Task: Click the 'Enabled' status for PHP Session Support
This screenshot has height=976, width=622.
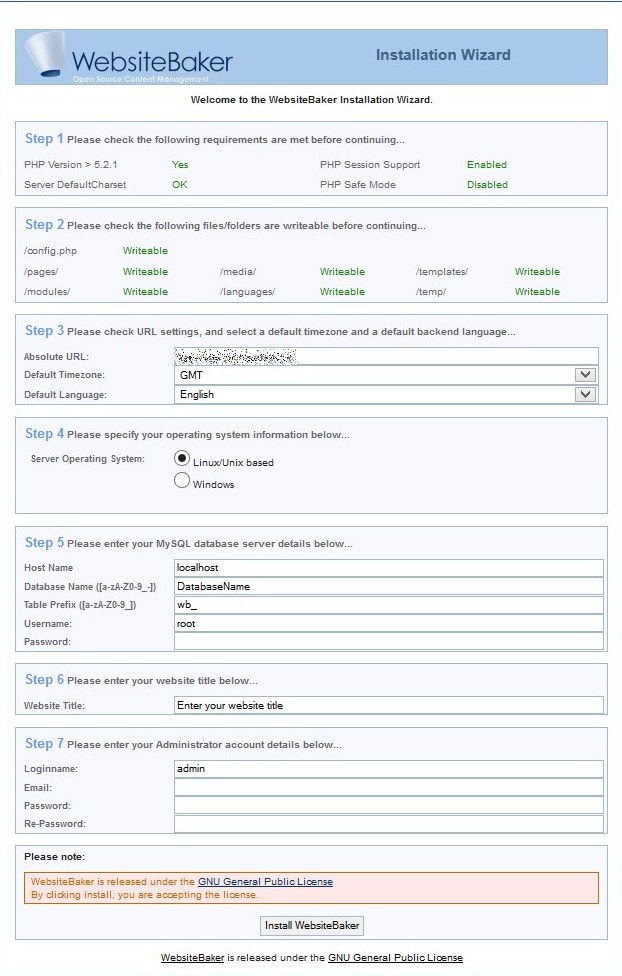Action: (487, 164)
